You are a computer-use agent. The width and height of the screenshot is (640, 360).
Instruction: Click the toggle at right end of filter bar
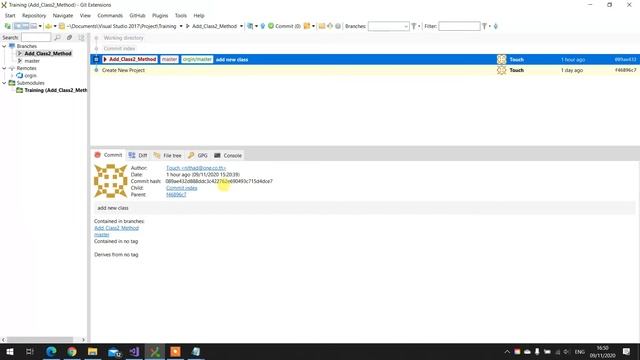(x=496, y=26)
